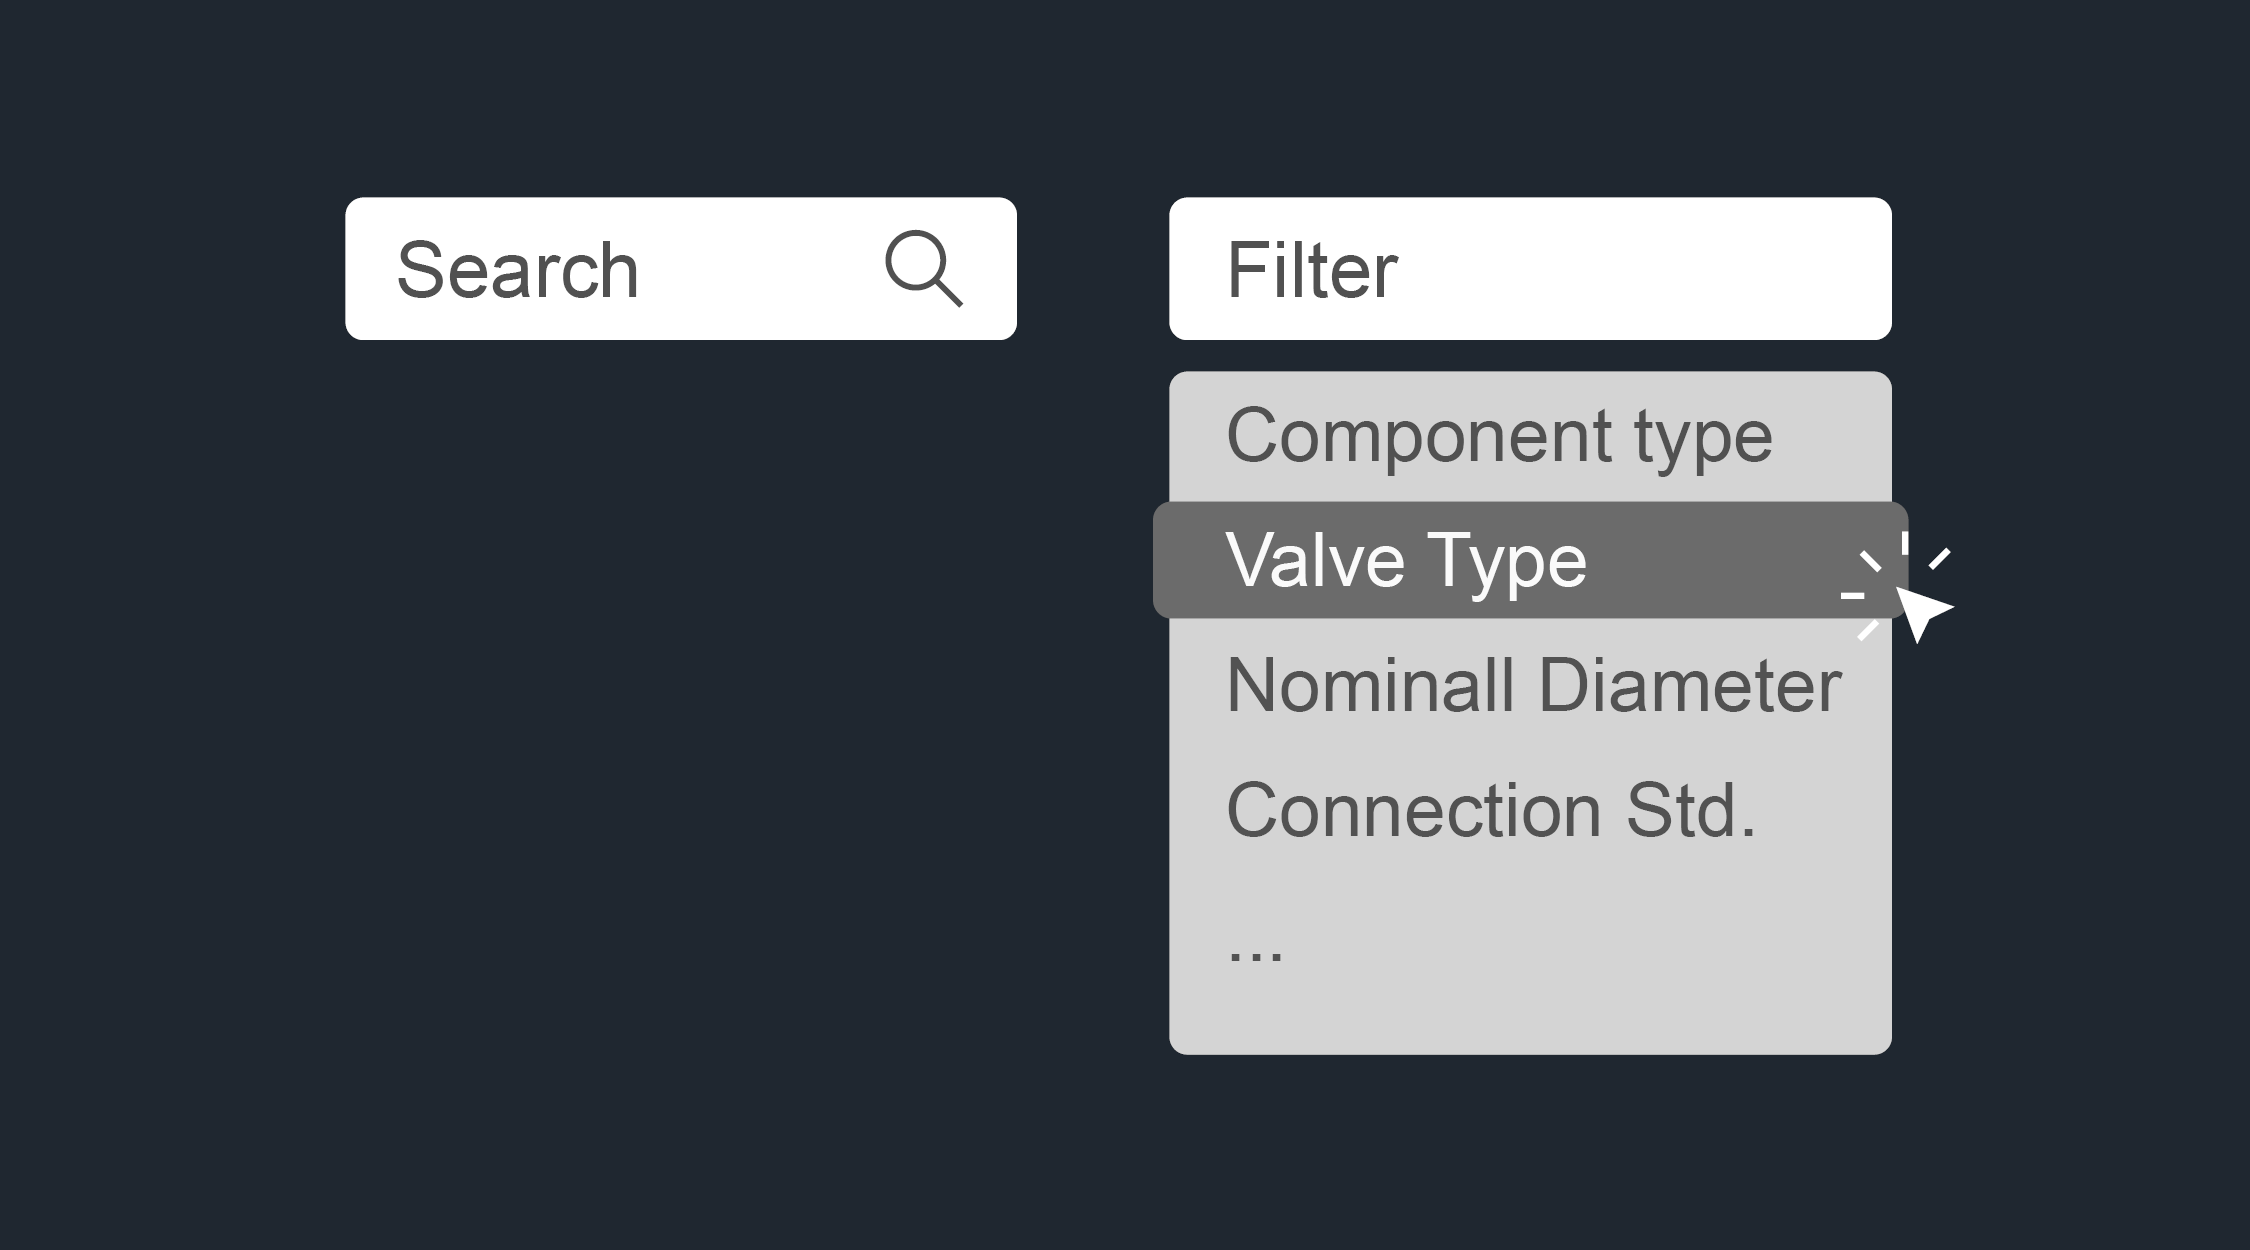Filter results by Component type
2250x1250 pixels.
pos(1498,436)
